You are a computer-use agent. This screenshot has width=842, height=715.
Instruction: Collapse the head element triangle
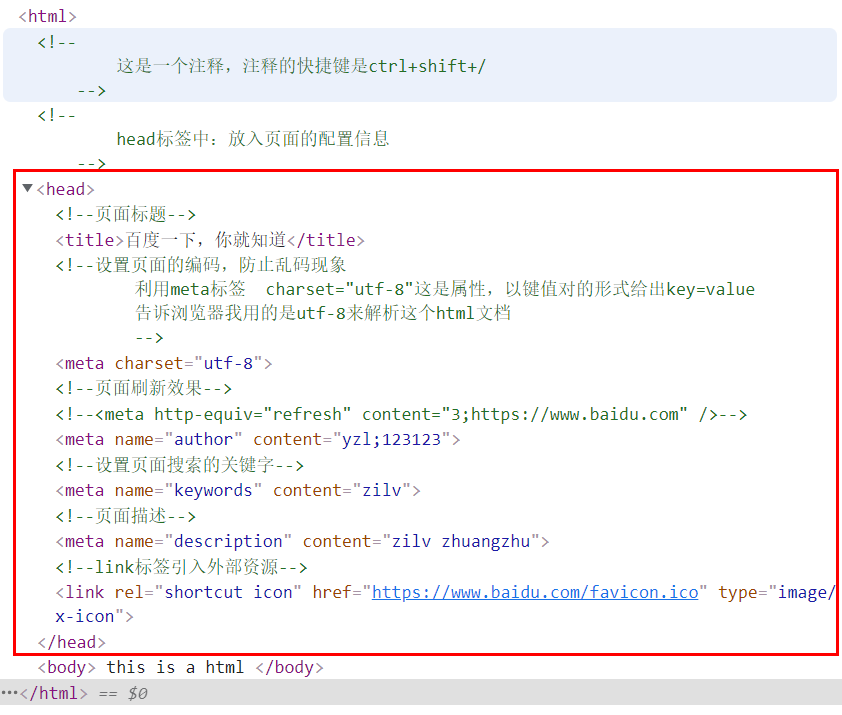pos(27,188)
